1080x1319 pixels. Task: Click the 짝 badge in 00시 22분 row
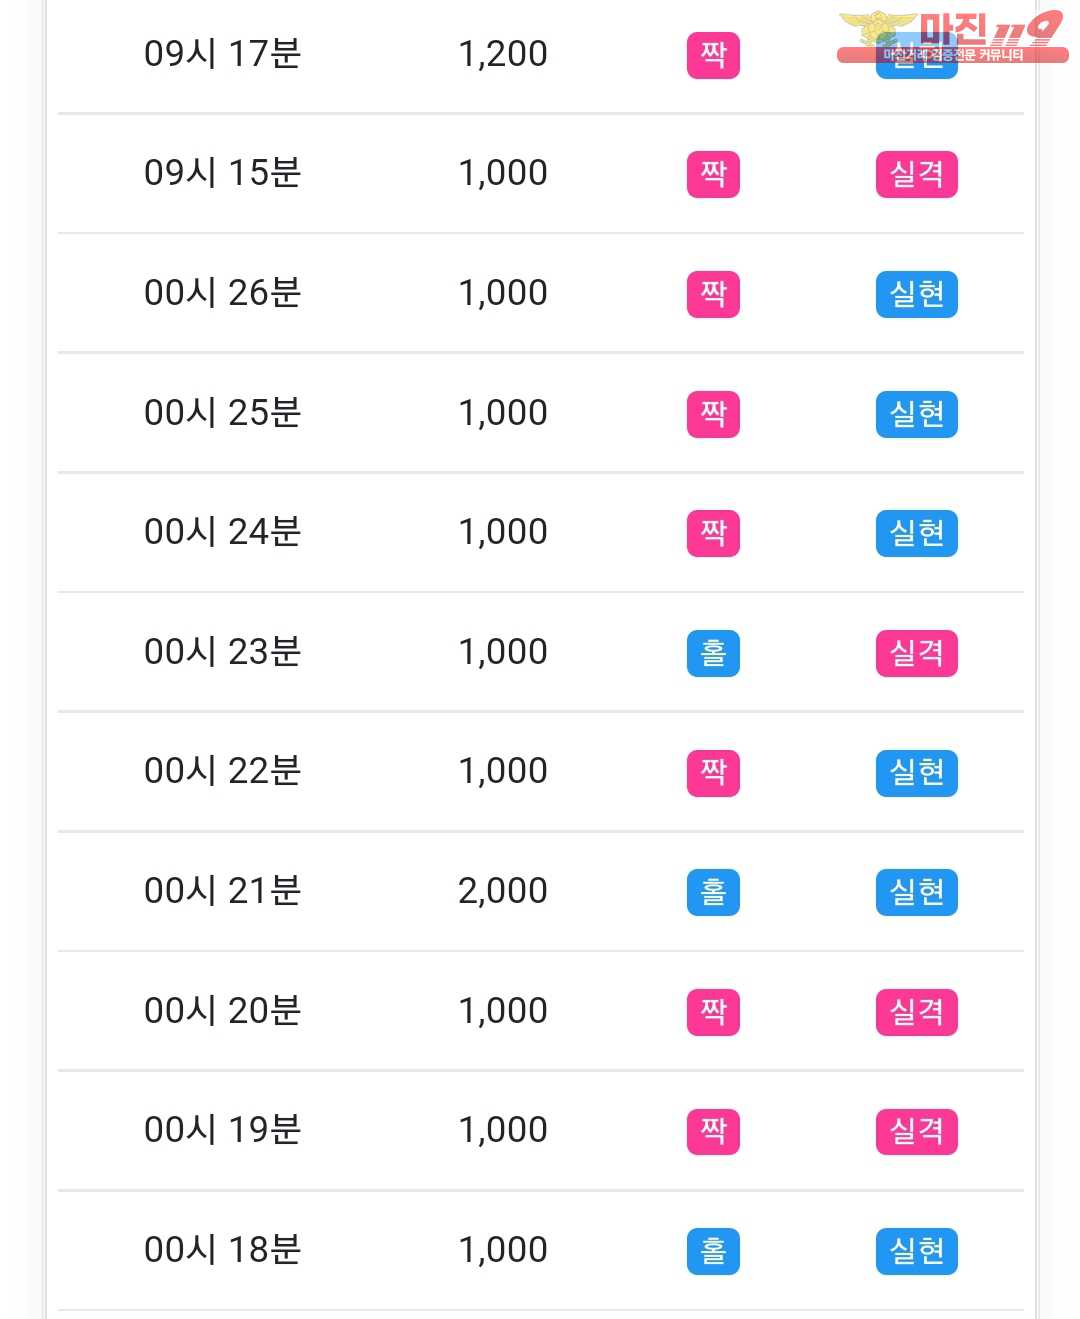click(x=713, y=773)
